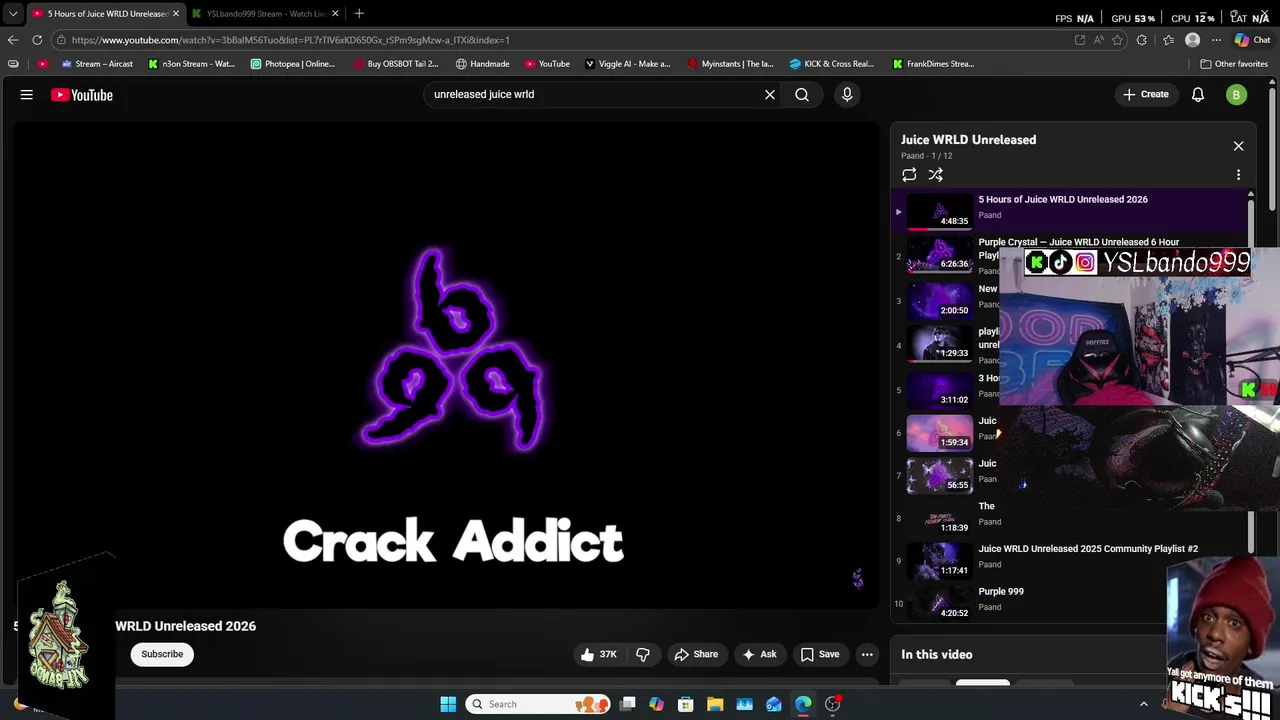Close the Juice WRLD Unreleased playlist panel
This screenshot has width=1280, height=720.
[x=1238, y=146]
